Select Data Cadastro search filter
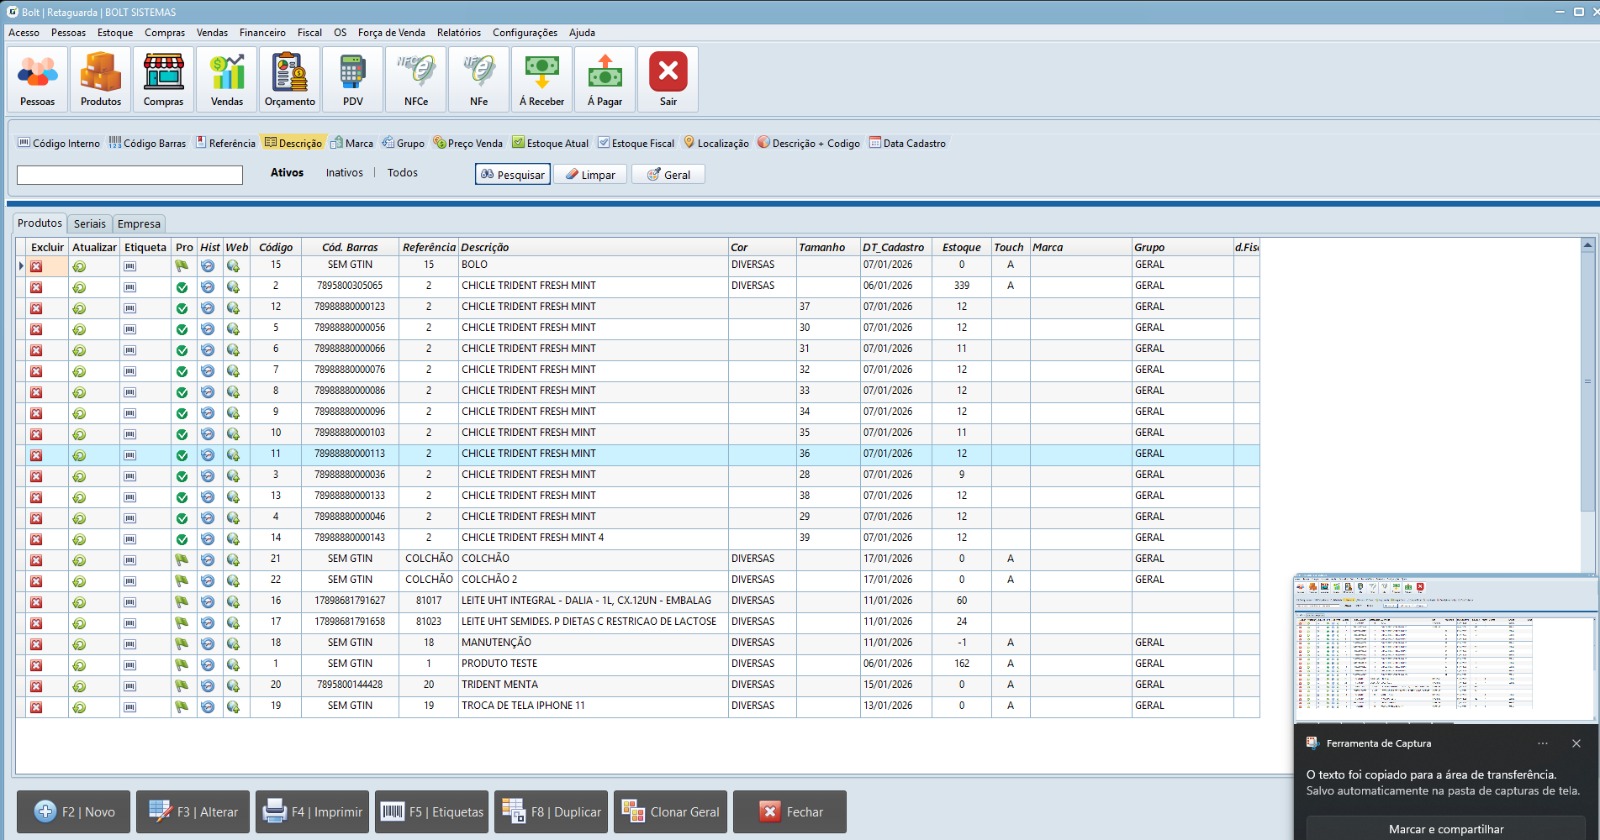 907,143
